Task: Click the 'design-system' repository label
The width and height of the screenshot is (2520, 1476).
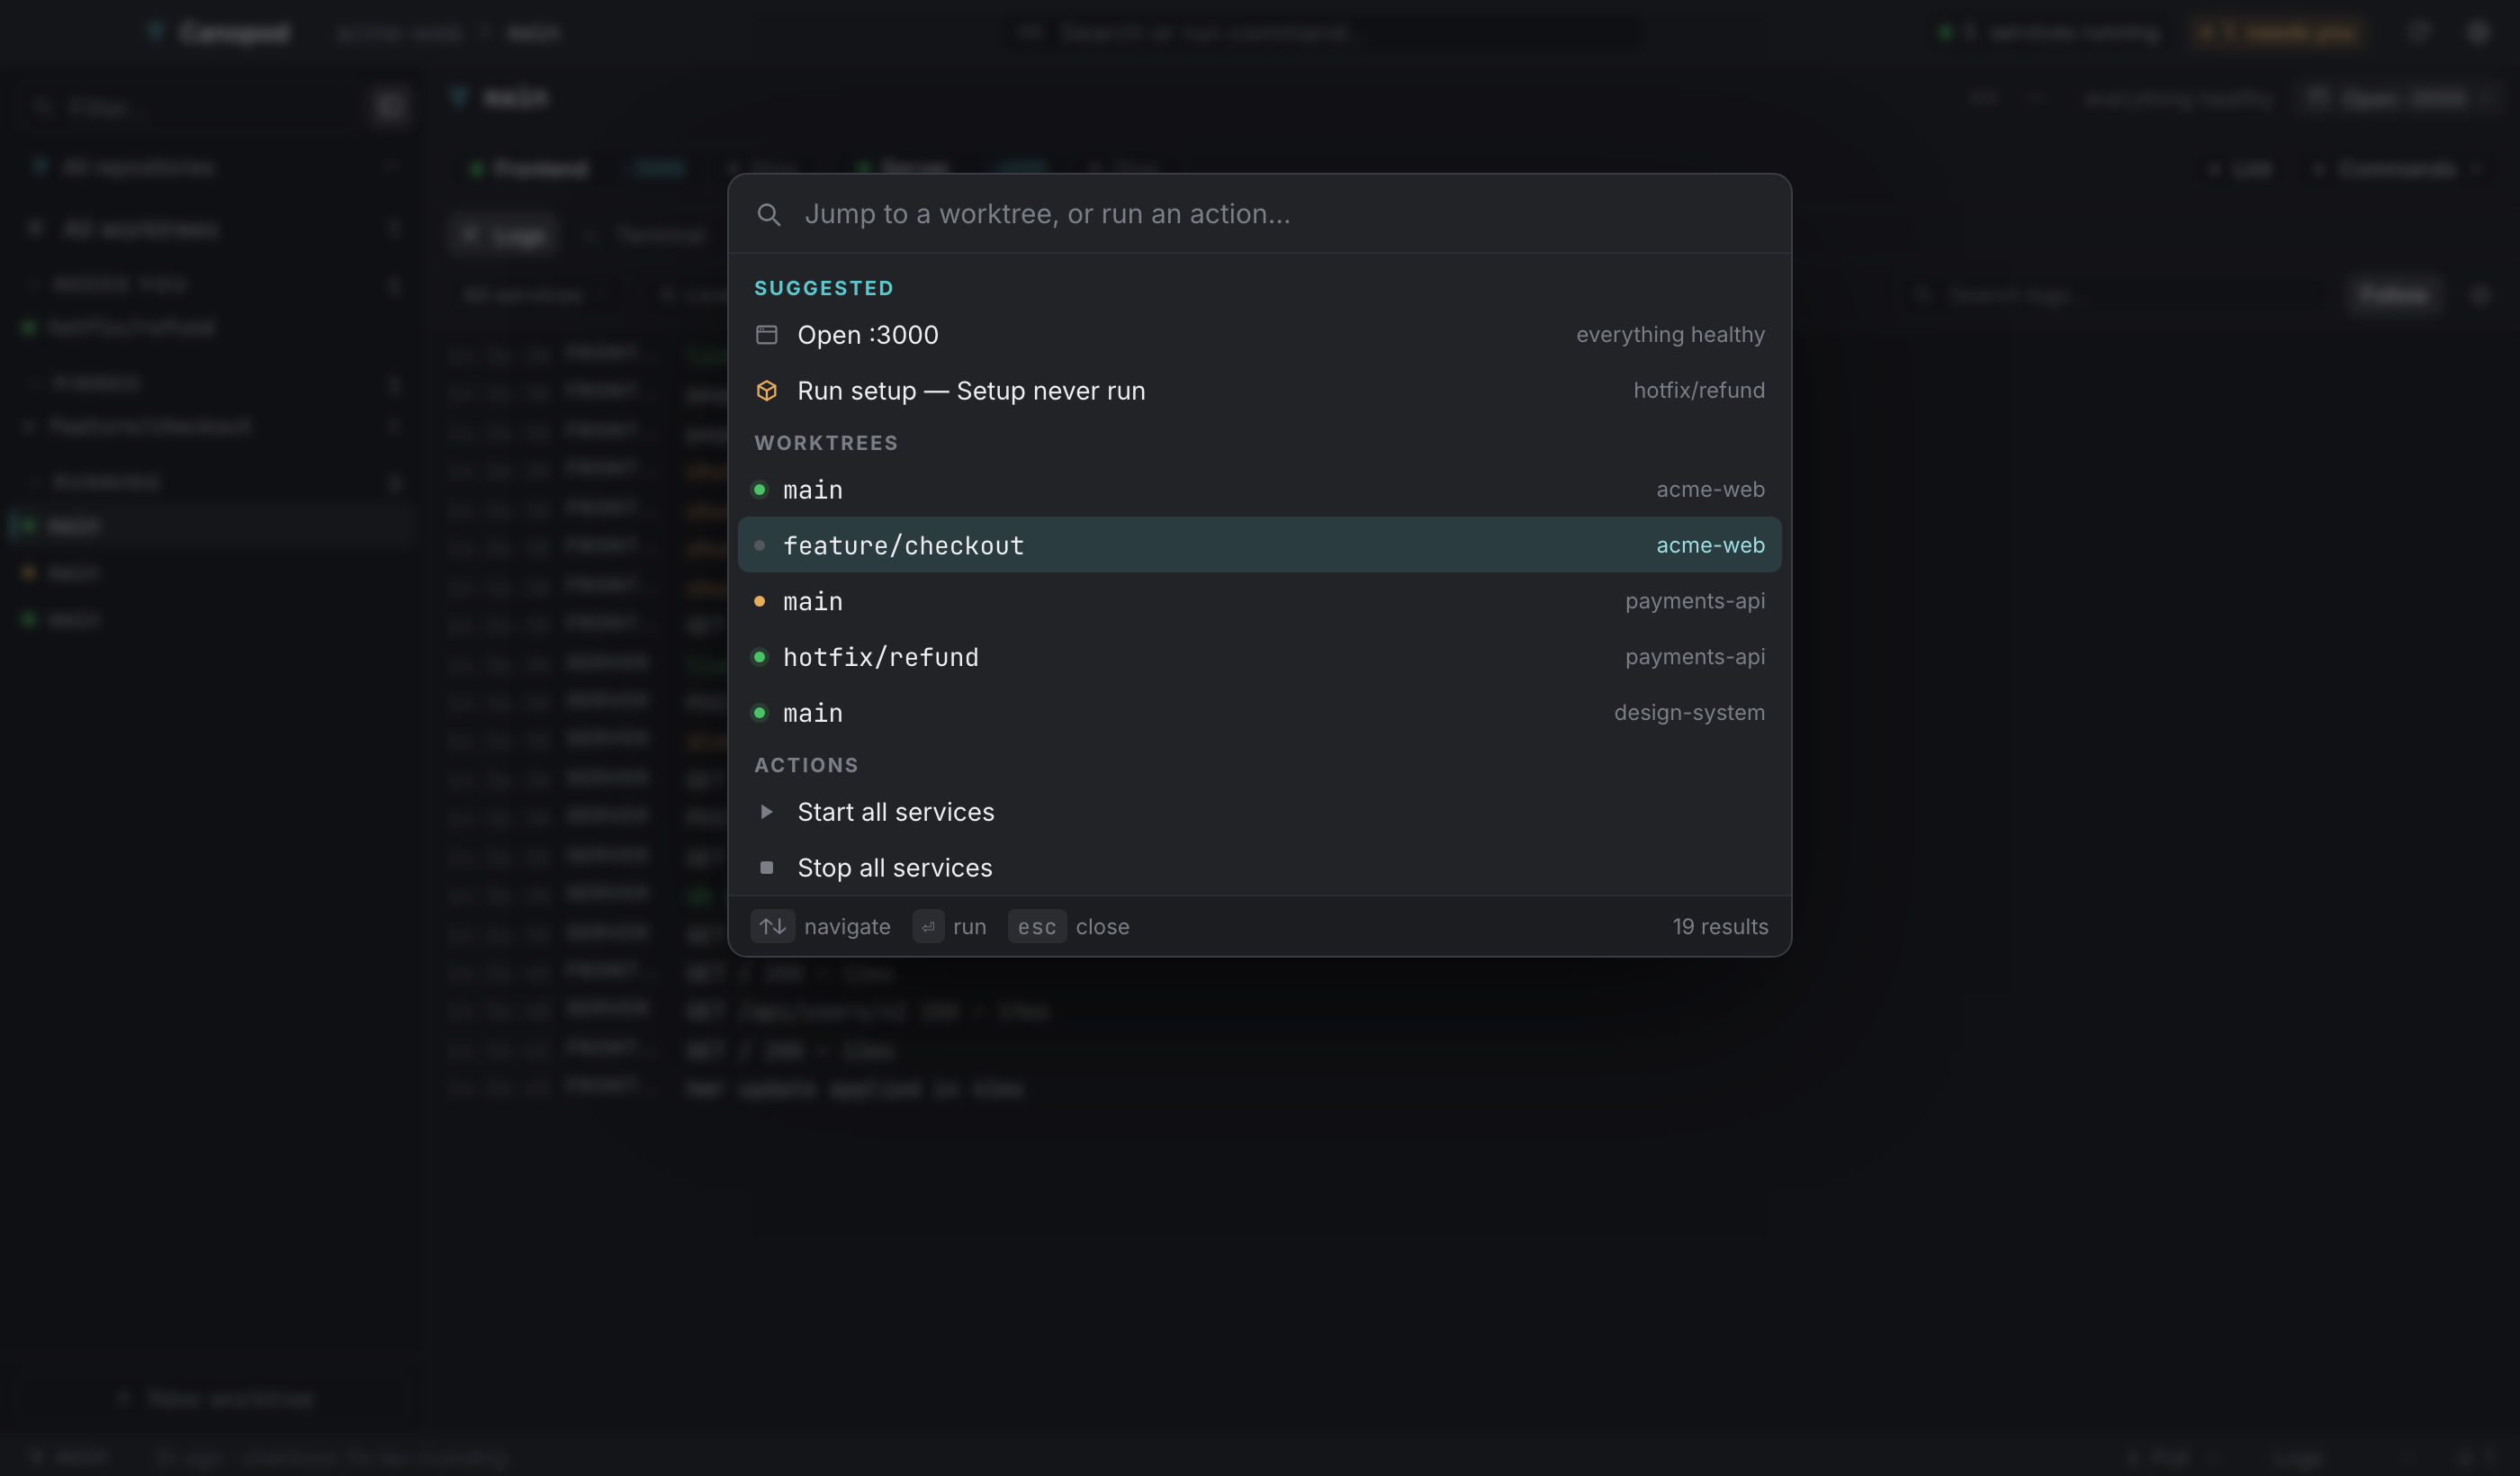Action: [1689, 713]
